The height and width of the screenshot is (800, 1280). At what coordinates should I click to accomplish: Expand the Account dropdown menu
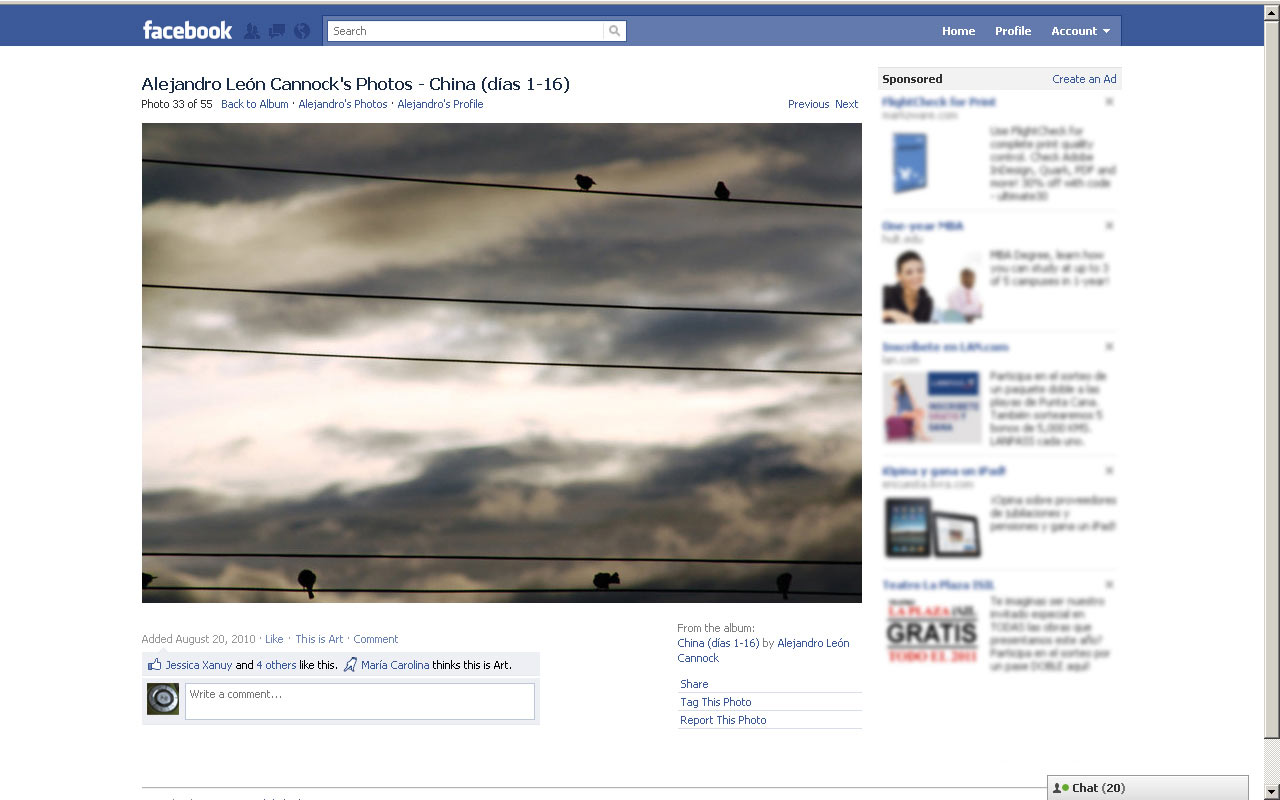(1080, 31)
